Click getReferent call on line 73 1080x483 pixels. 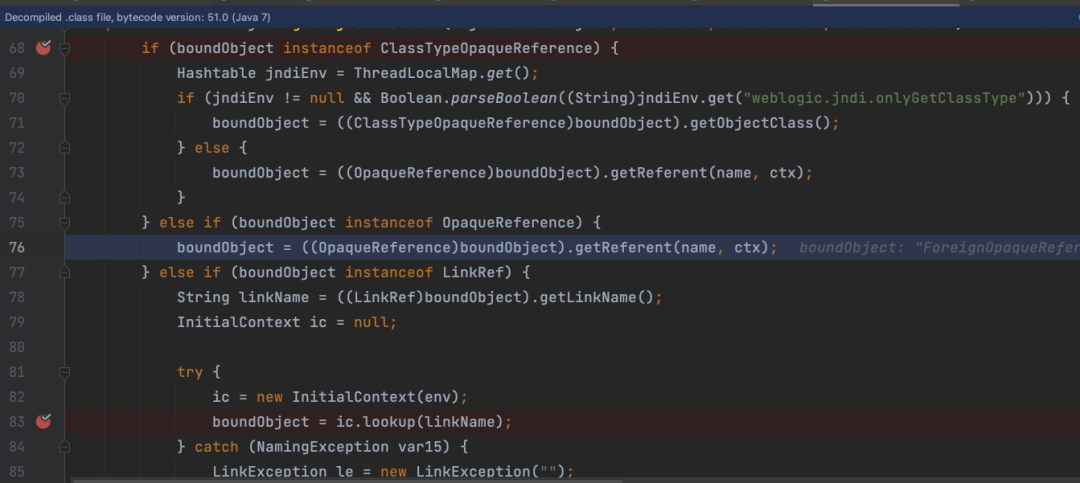click(657, 172)
